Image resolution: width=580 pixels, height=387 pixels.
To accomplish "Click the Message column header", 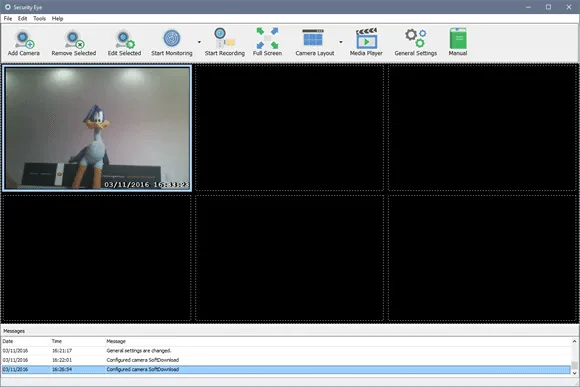I will click(x=116, y=341).
